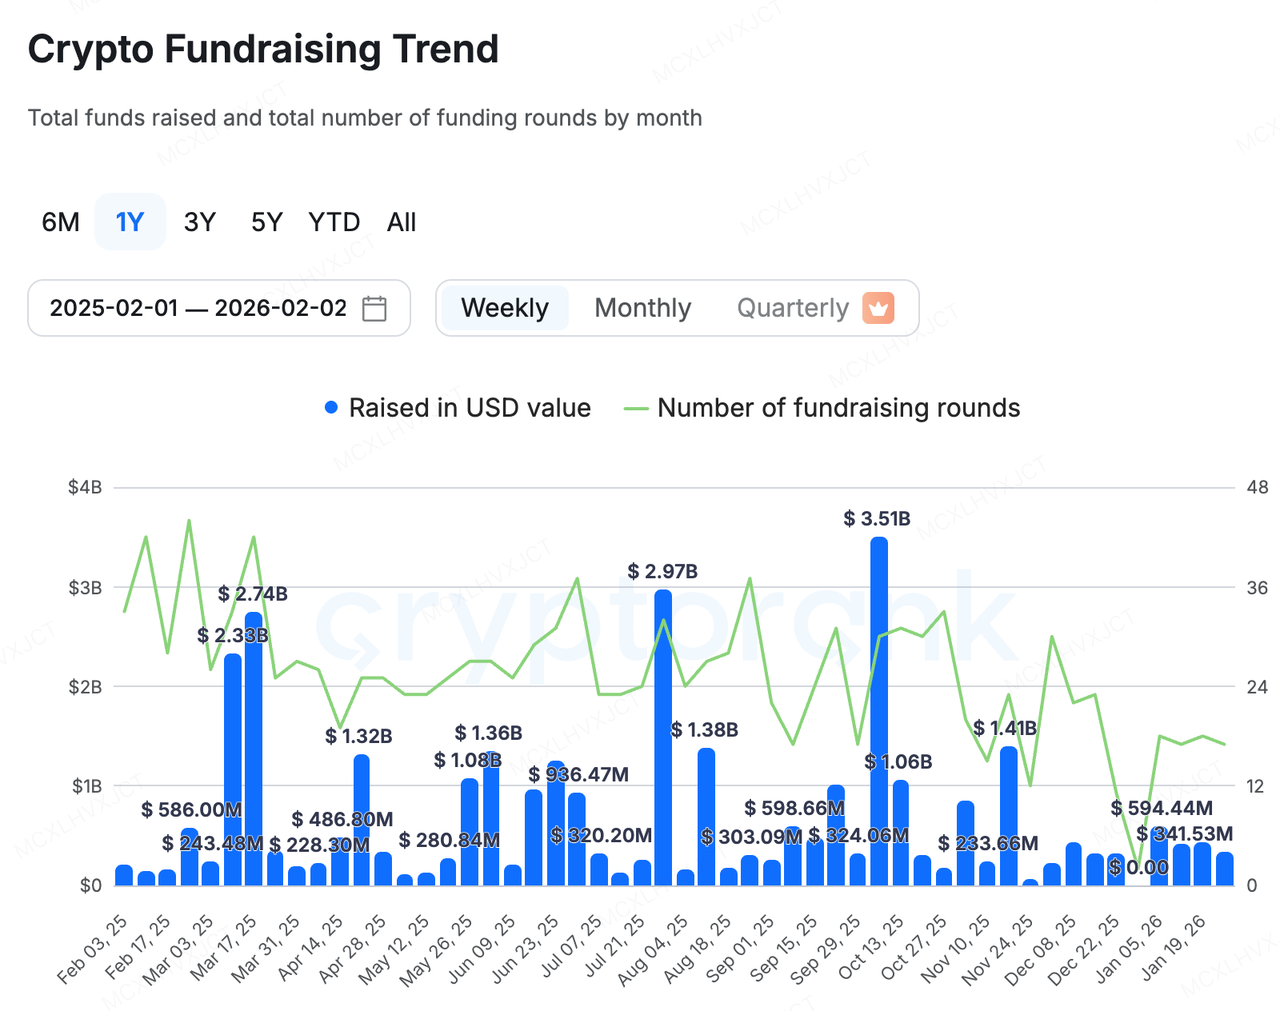Switch to Monthly interval
1280x1011 pixels.
(642, 308)
